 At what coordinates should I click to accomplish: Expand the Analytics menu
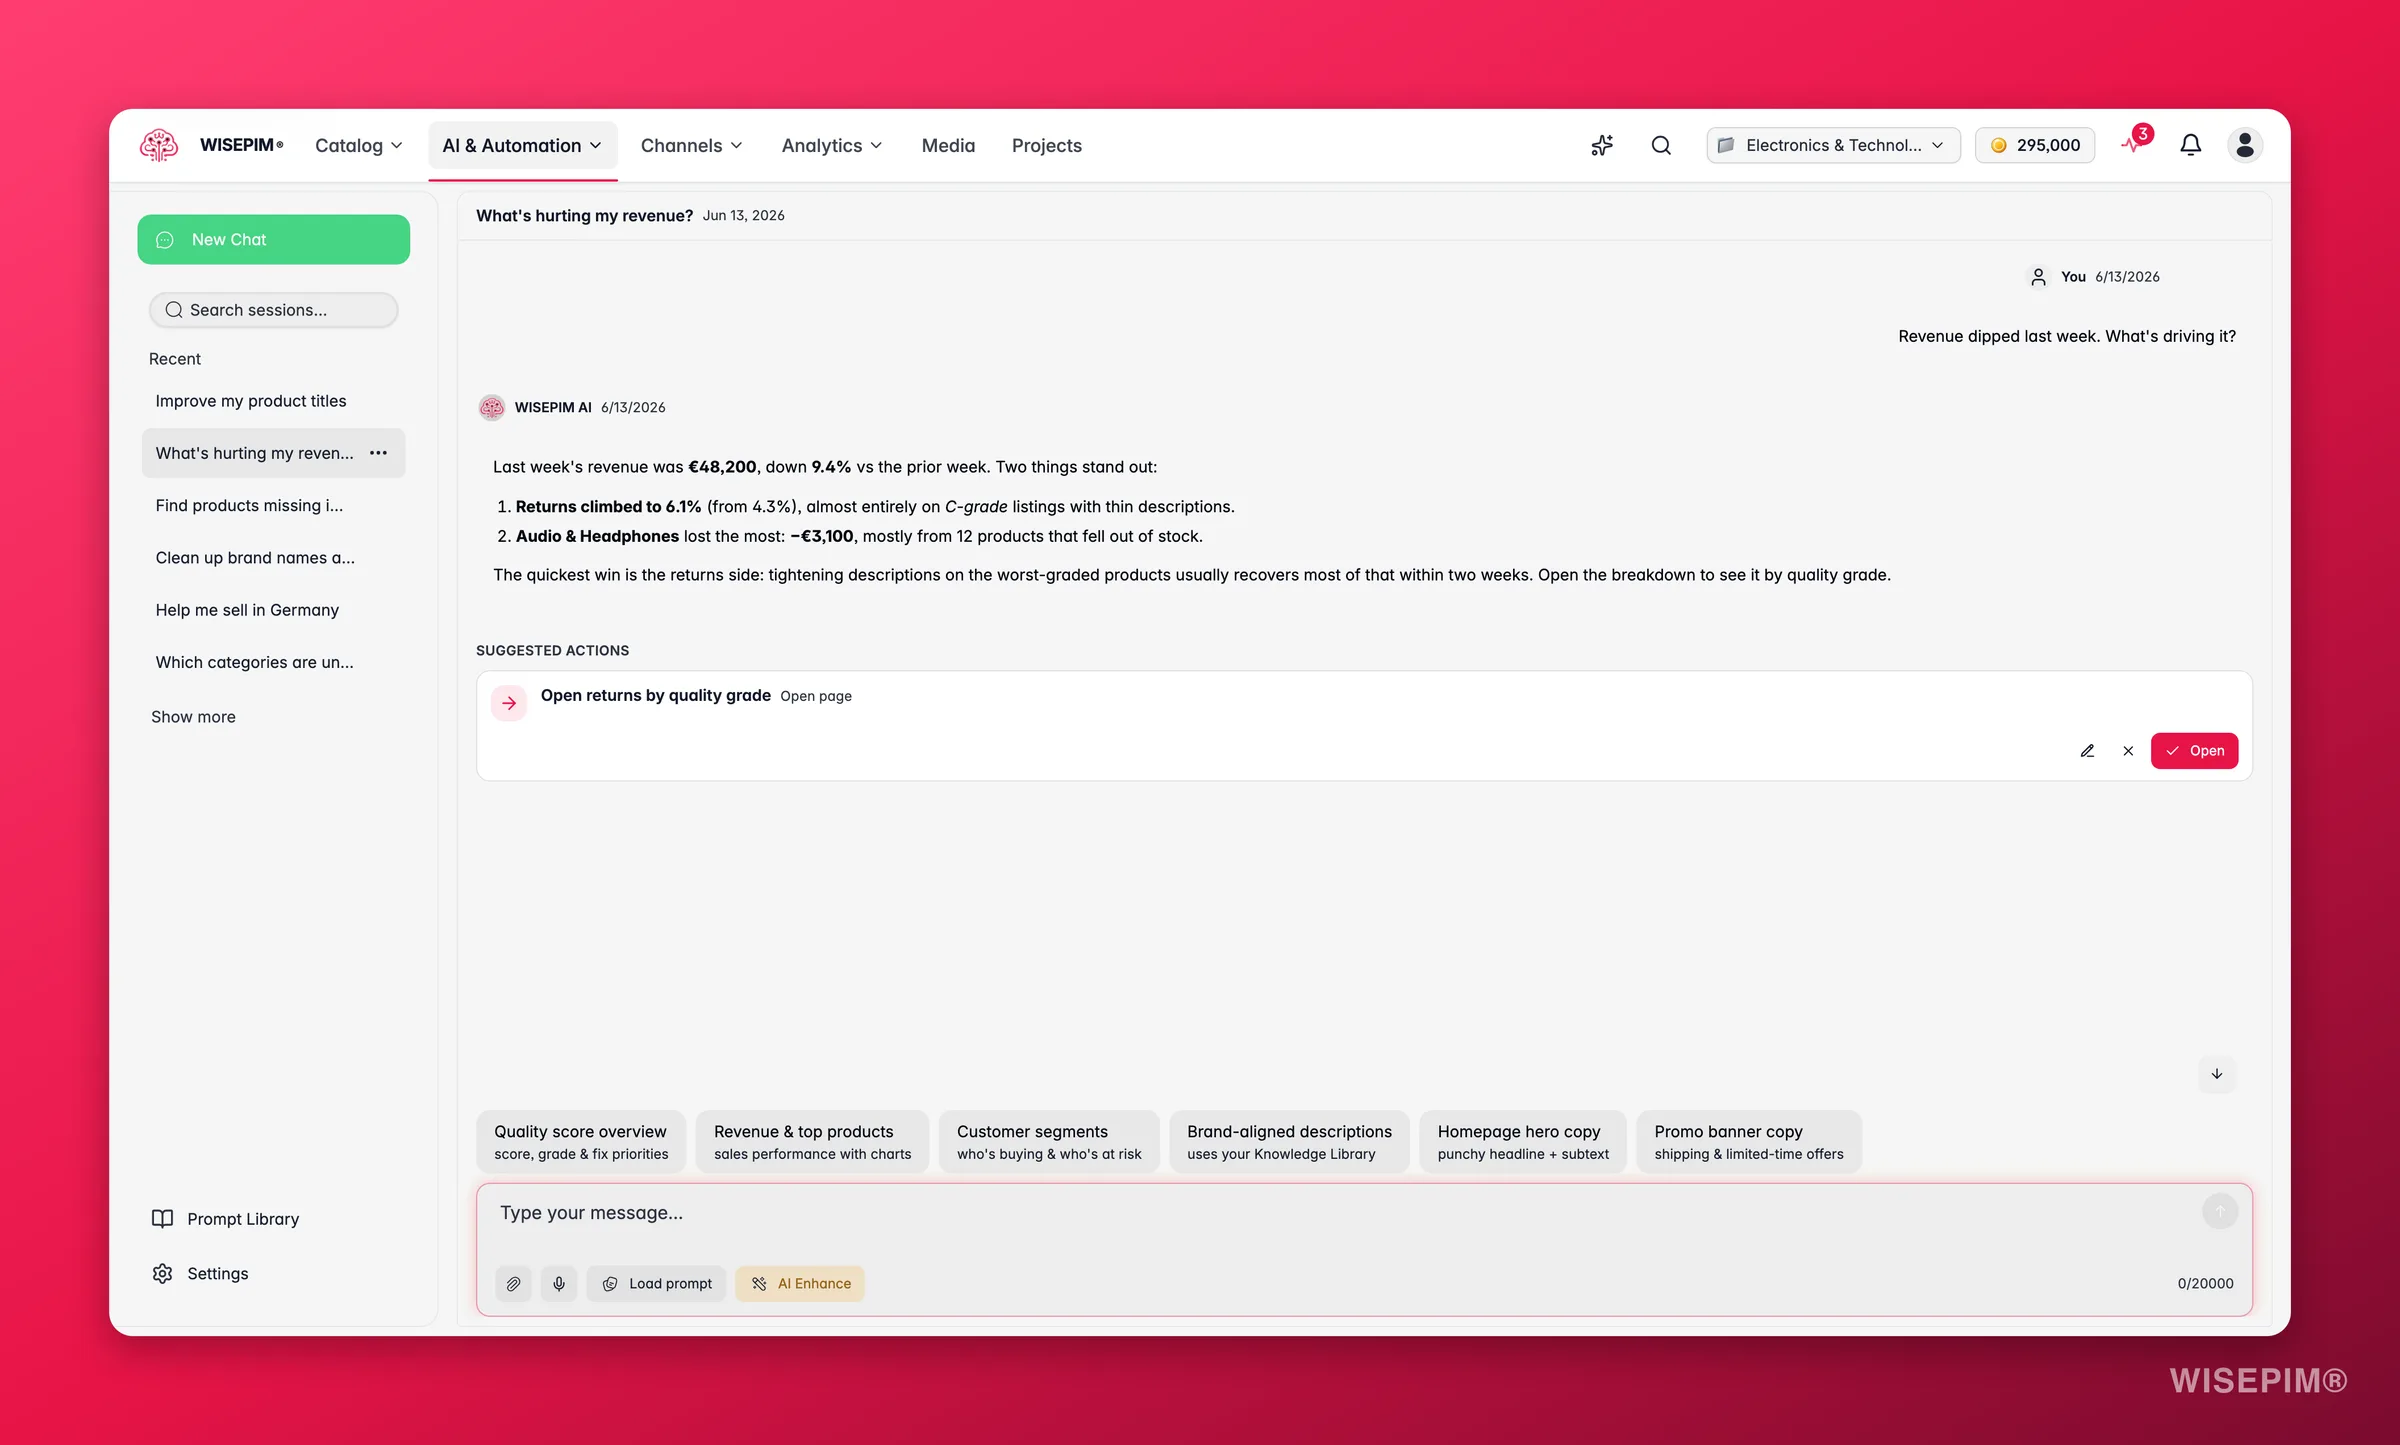point(832,145)
